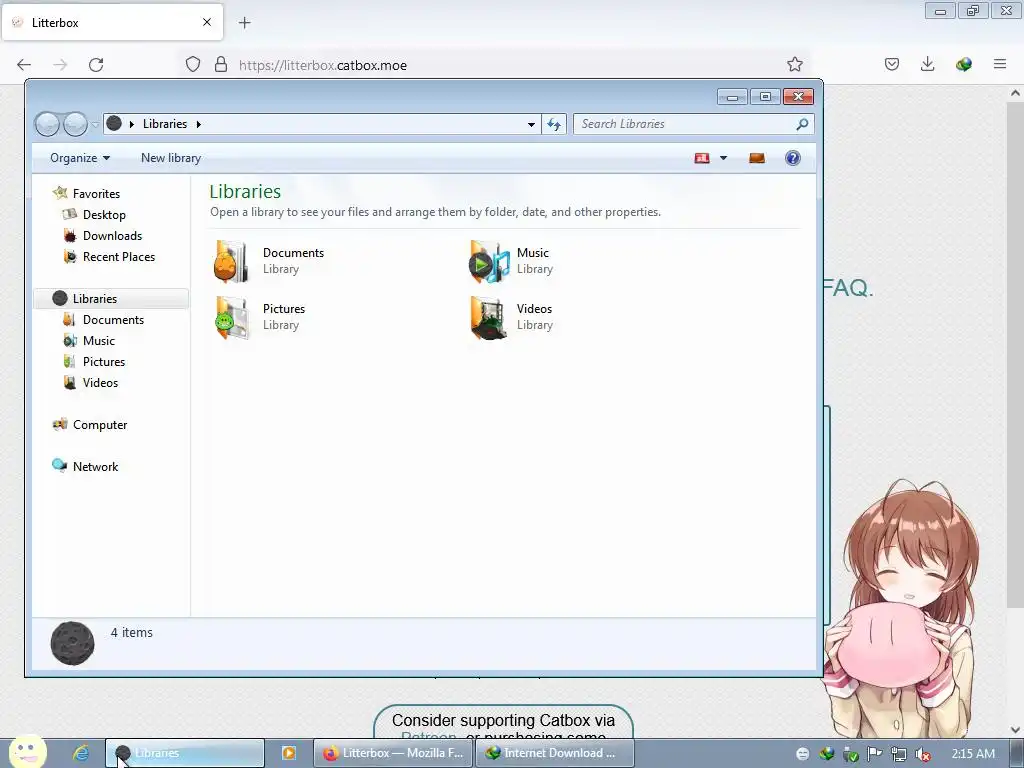The image size is (1024, 768).
Task: Click IDM extension icon in Firefox toolbar
Action: coord(963,64)
